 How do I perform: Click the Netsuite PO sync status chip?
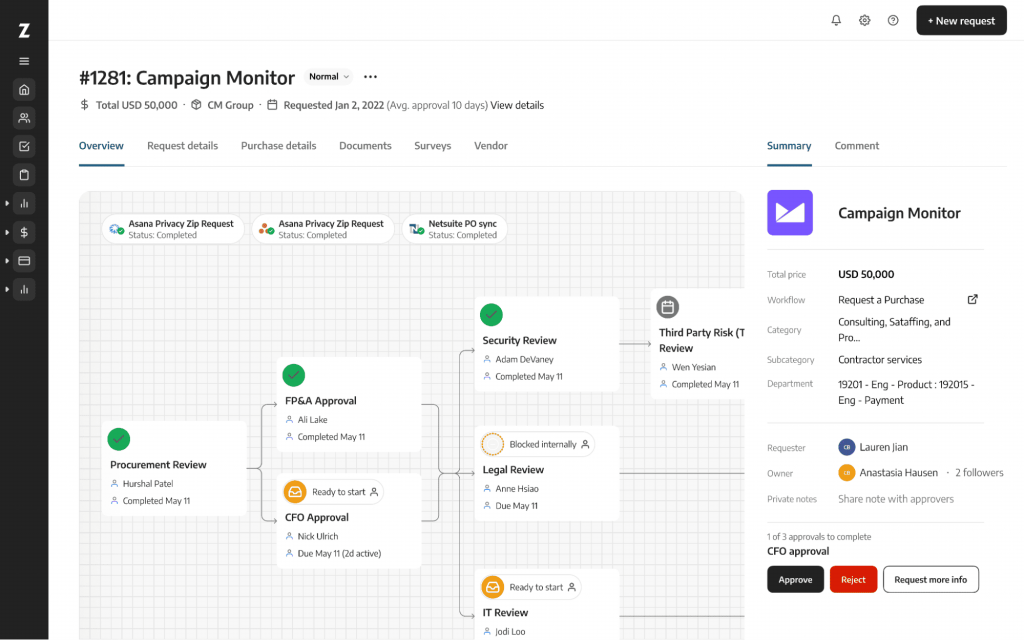pos(455,229)
